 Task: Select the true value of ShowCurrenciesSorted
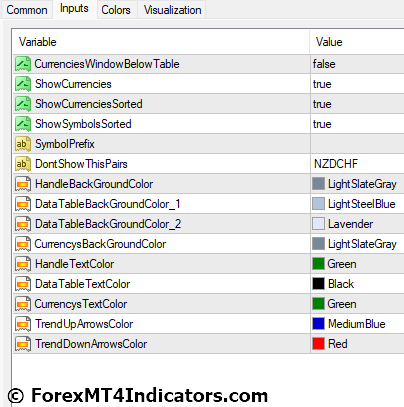[322, 104]
